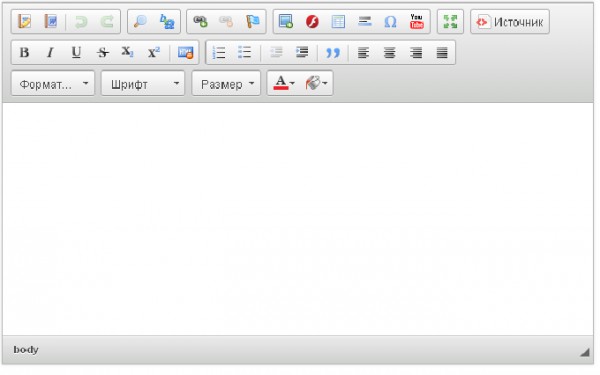The height and width of the screenshot is (375, 600).
Task: Open the Шрифт font dropdown
Action: pyautogui.click(x=143, y=83)
